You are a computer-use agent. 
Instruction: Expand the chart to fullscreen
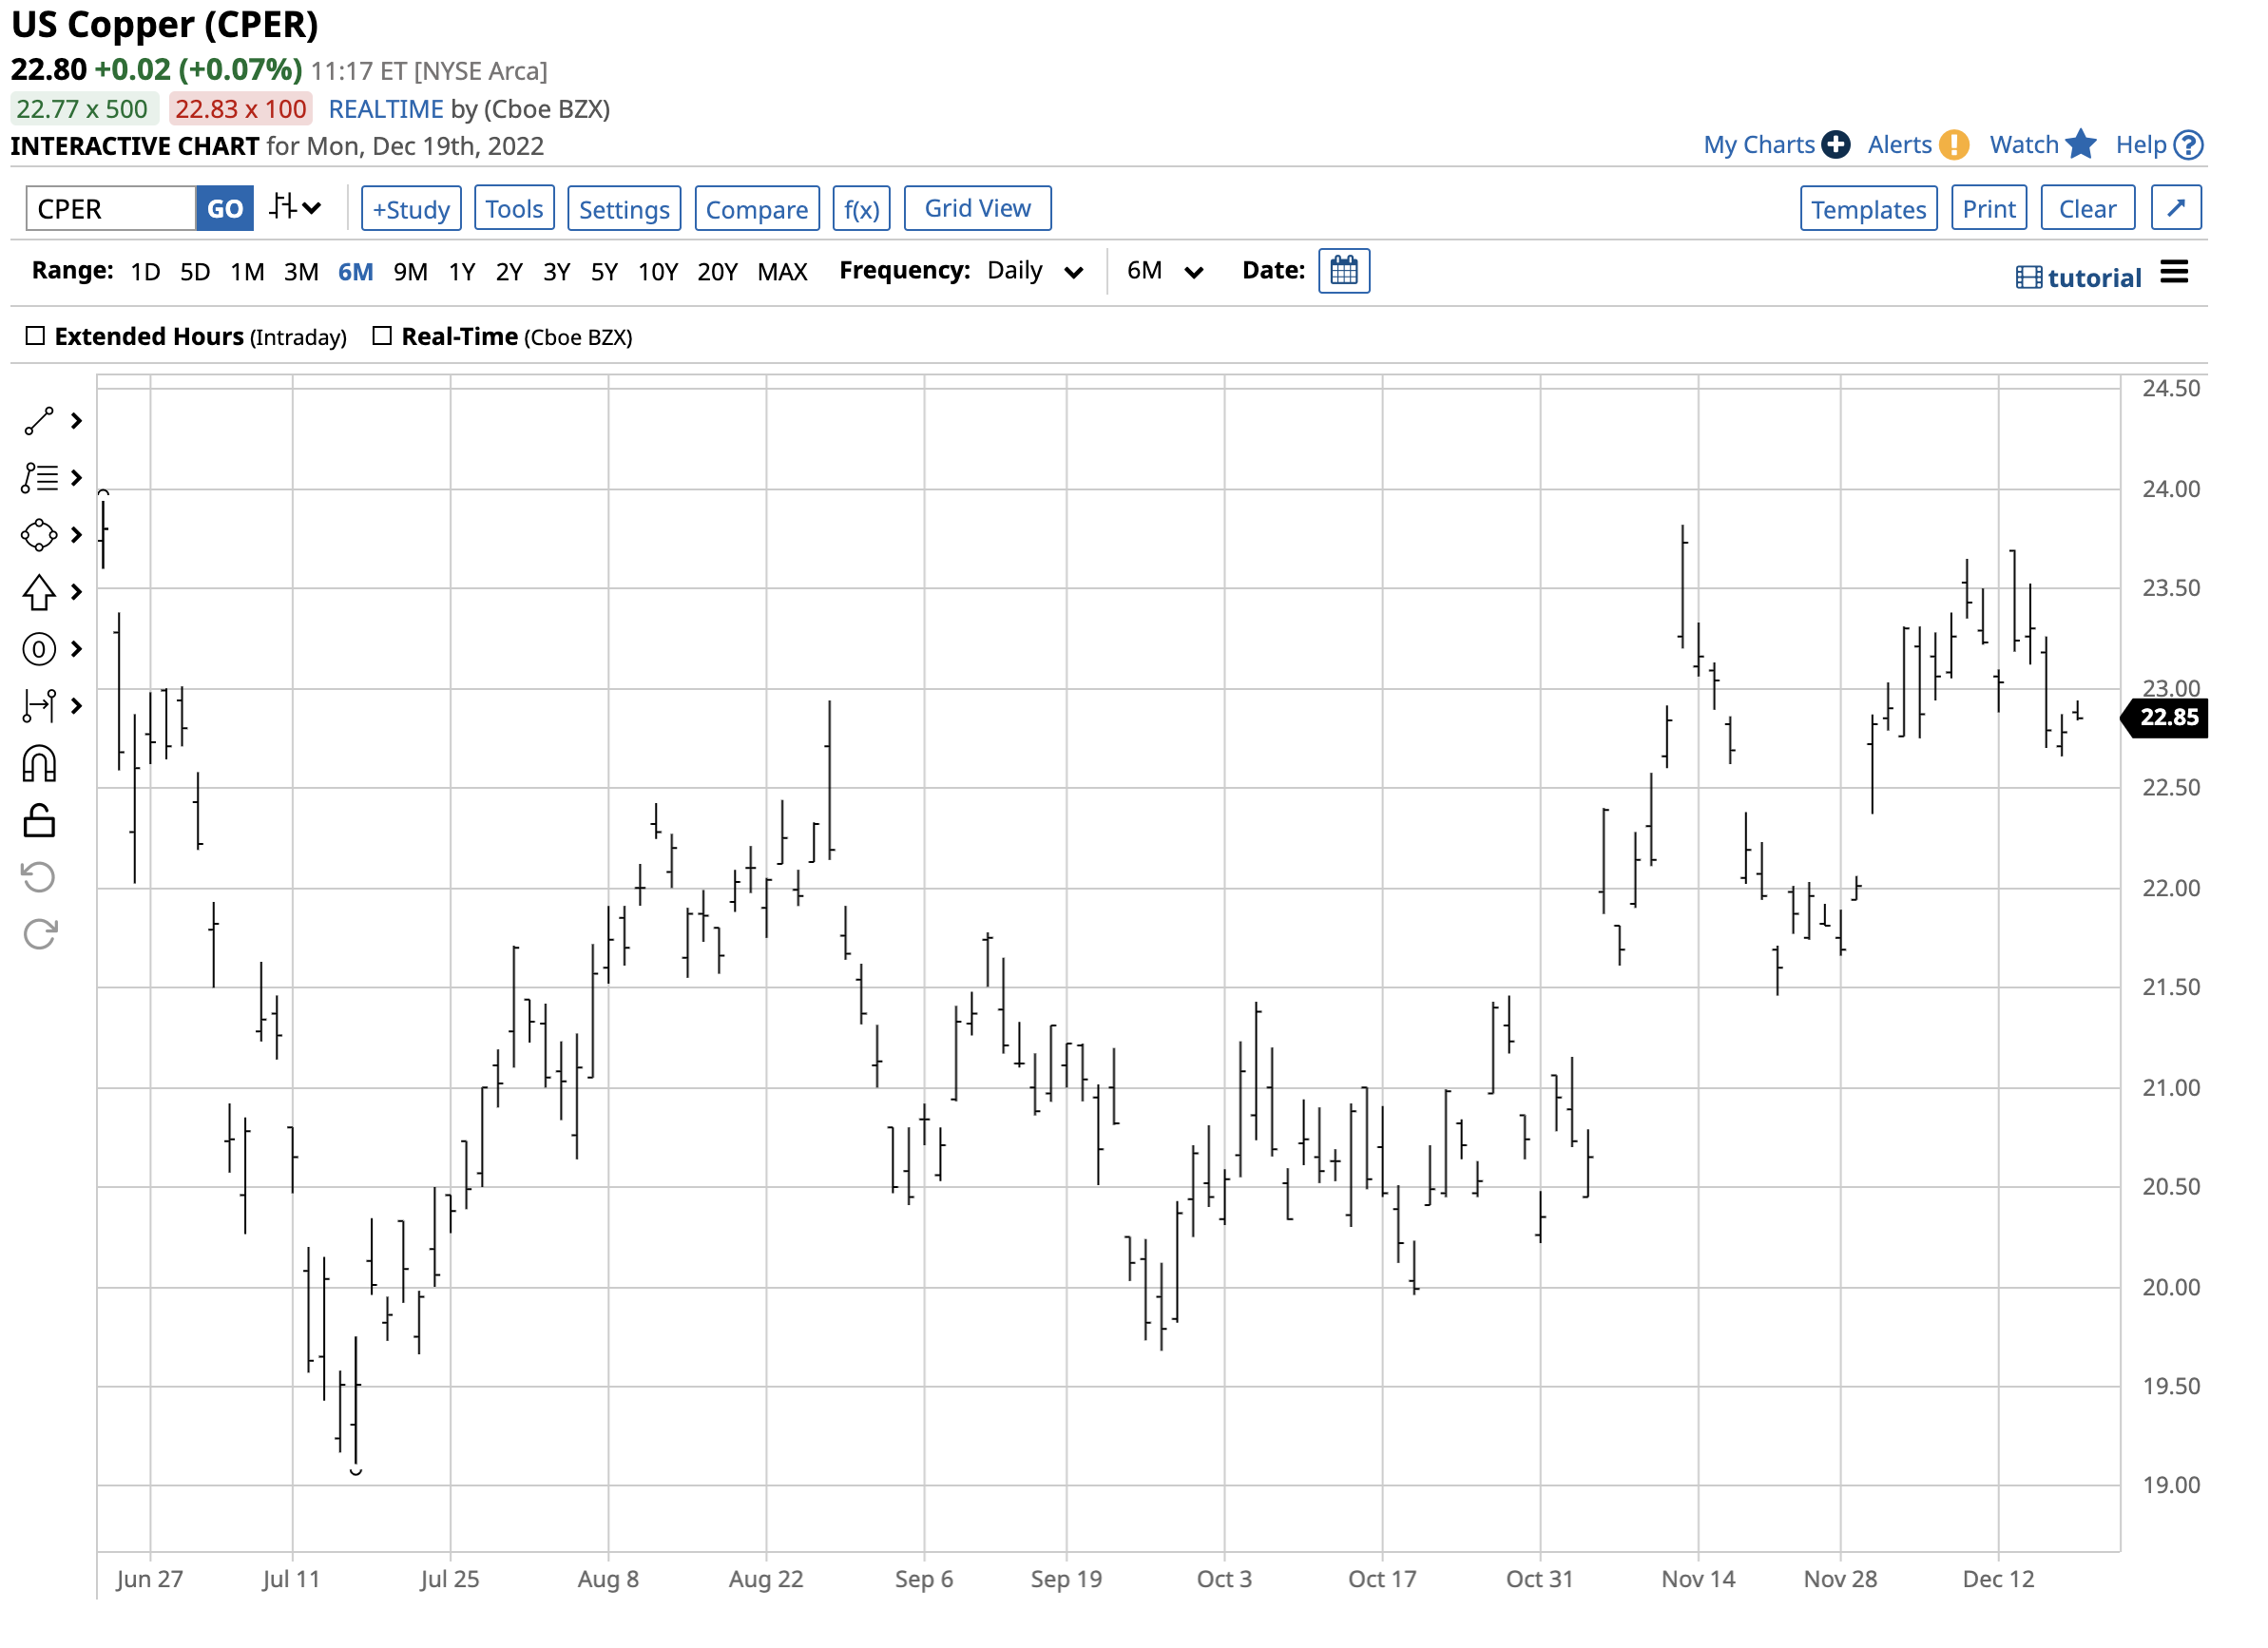pyautogui.click(x=2177, y=208)
